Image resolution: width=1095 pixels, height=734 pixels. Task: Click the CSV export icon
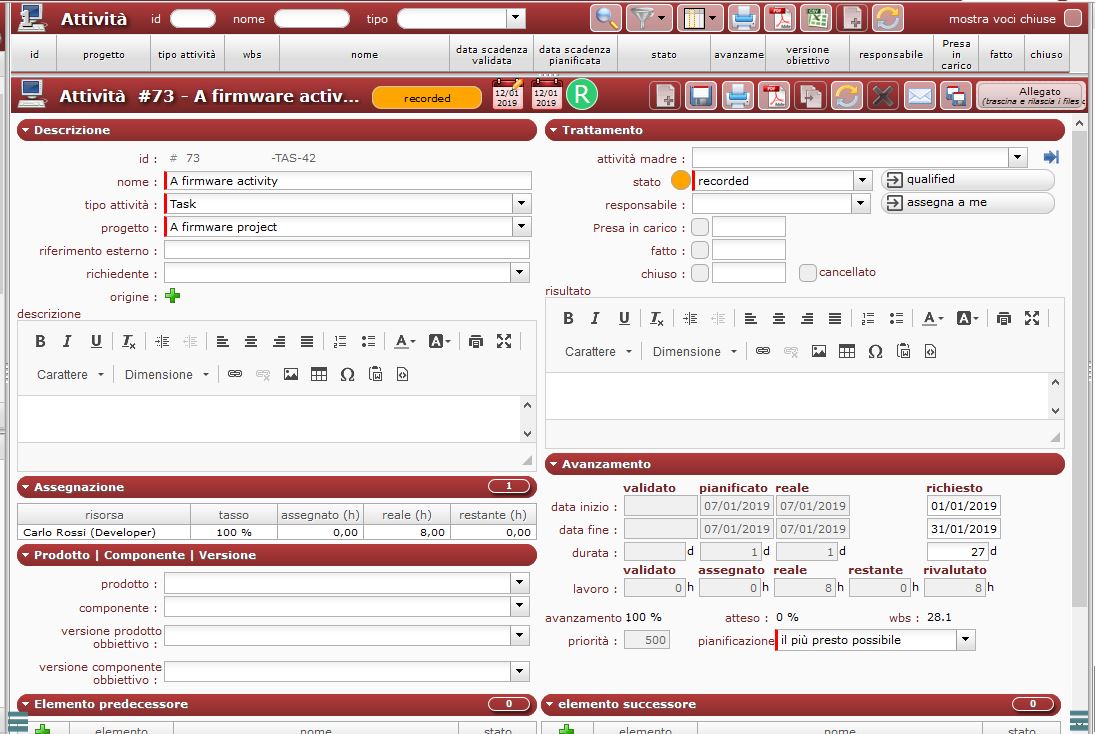tap(816, 18)
